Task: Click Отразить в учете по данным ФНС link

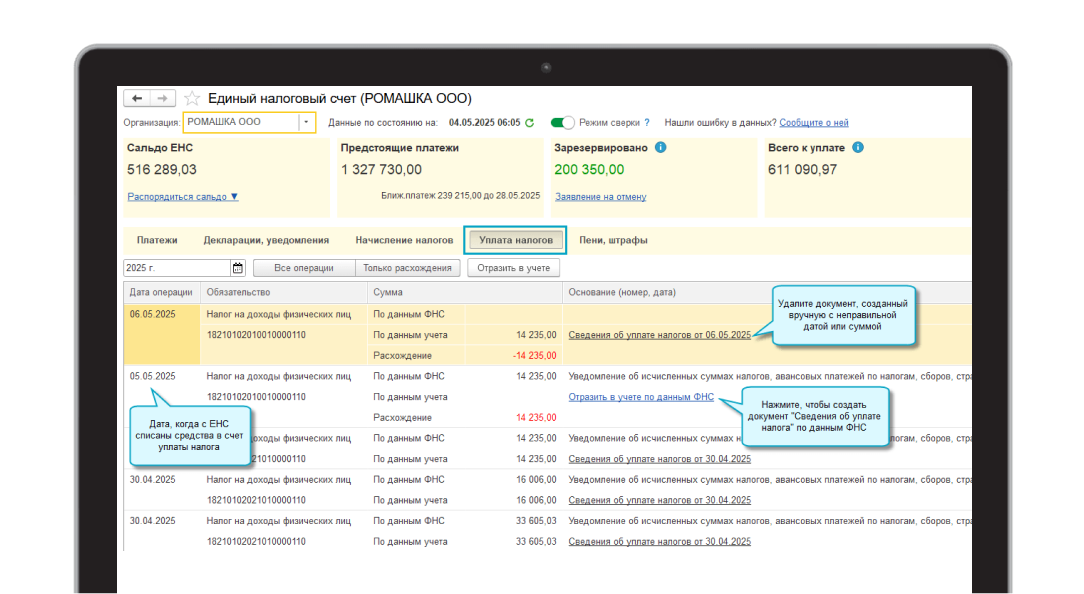Action: (641, 397)
